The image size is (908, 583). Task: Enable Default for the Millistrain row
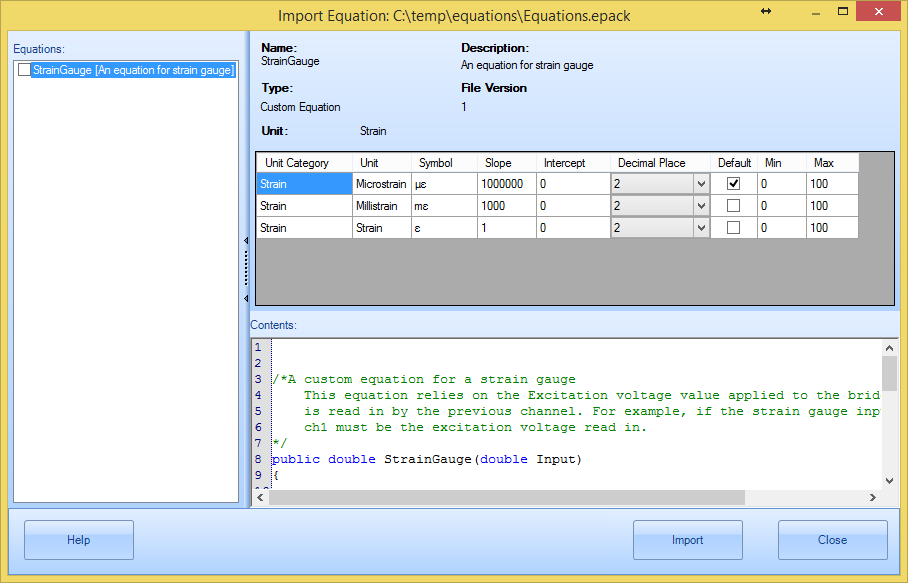pos(736,205)
